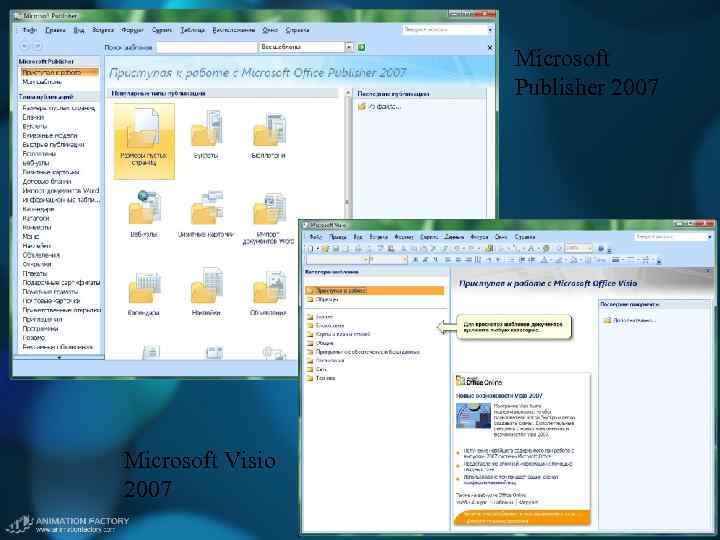The width and height of the screenshot is (720, 540).
Task: Expand the help question dropdown arrow in Visio
Action: (709, 236)
